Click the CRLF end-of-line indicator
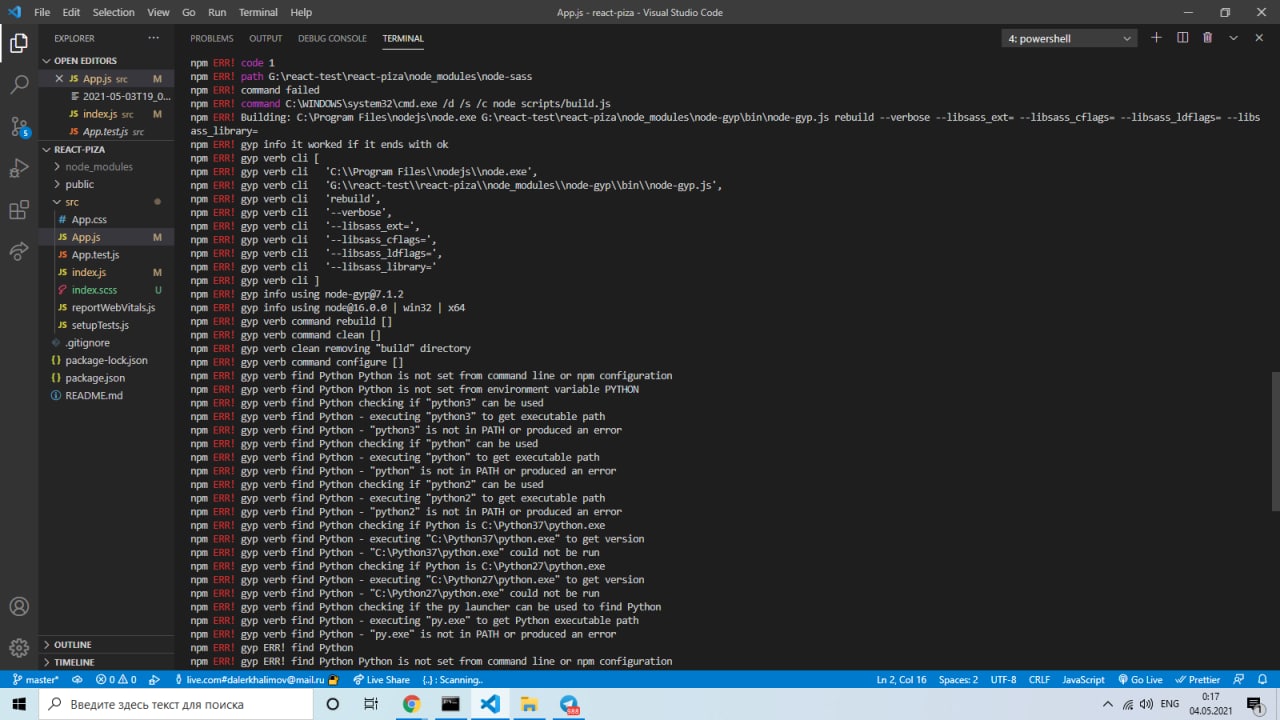 pyautogui.click(x=1039, y=679)
